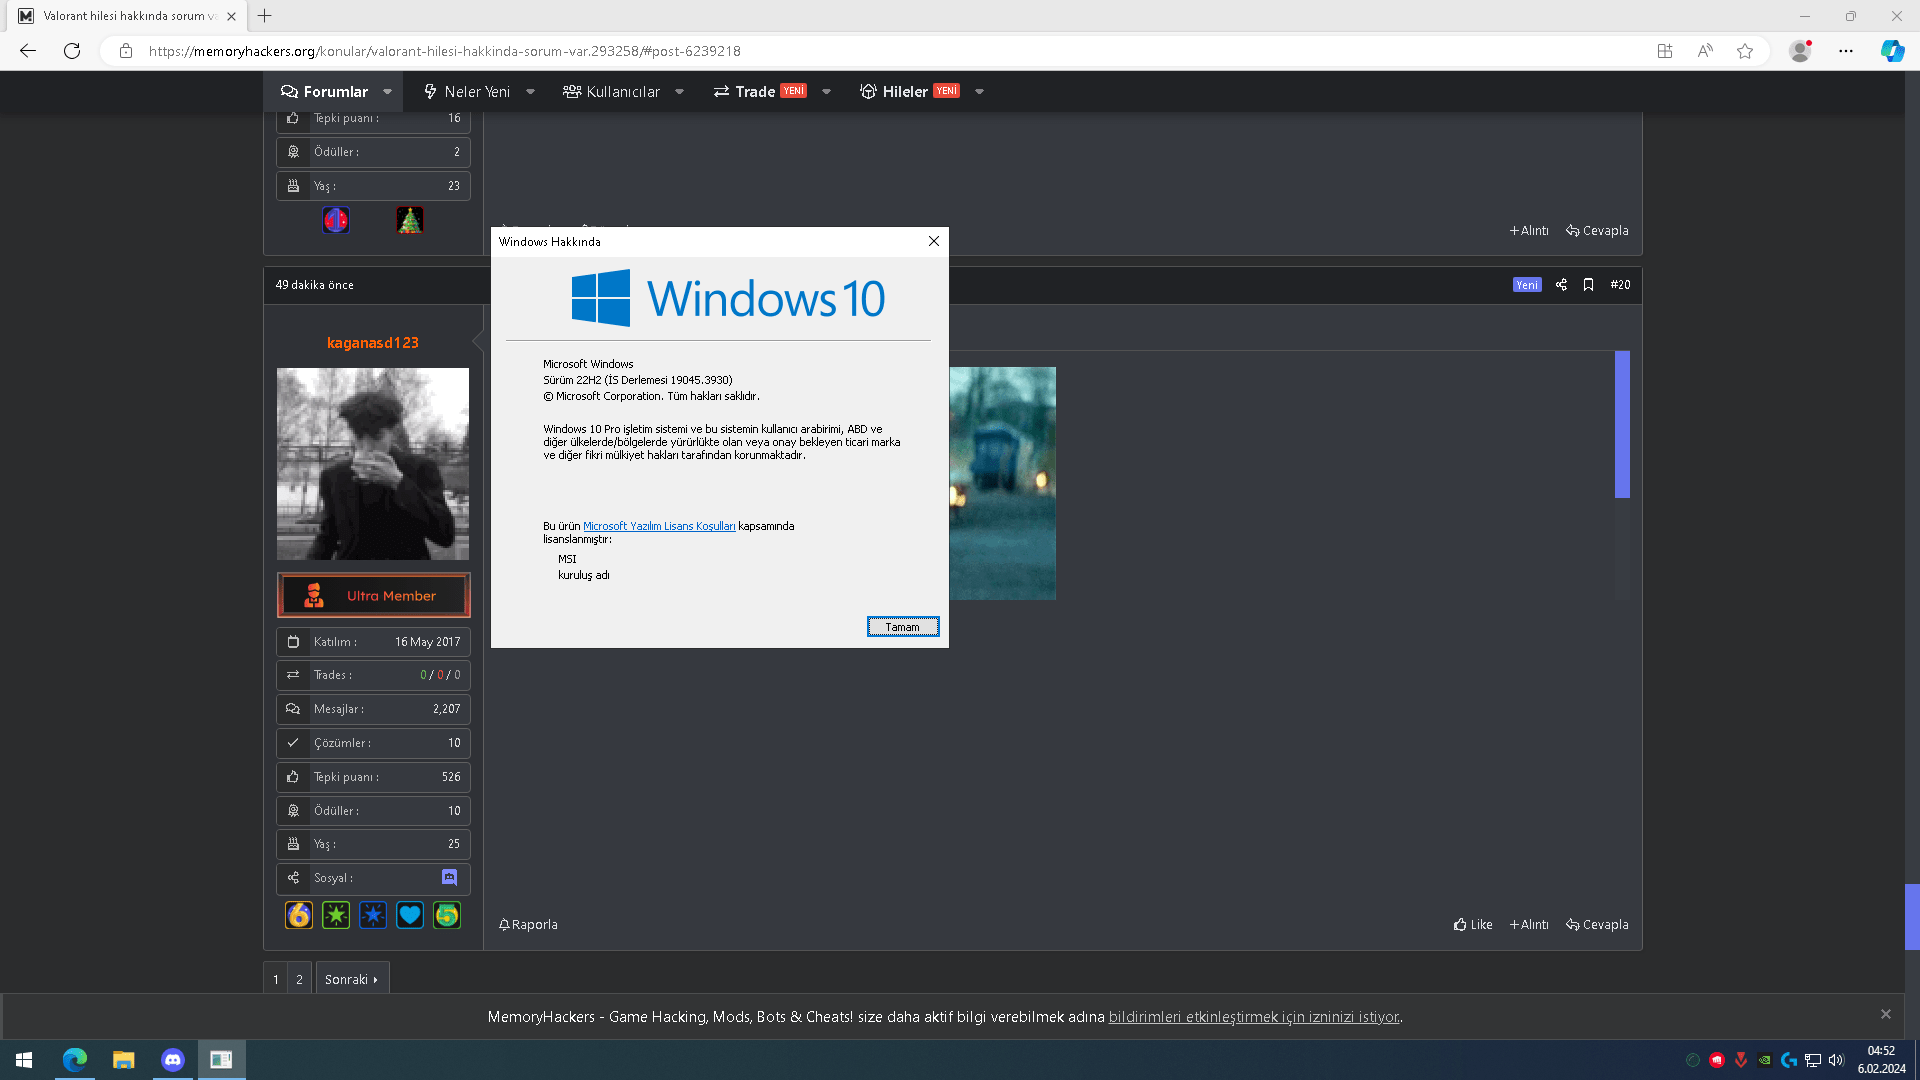The width and height of the screenshot is (1920, 1080).
Task: Open Microsoft Edge from the taskbar
Action: click(75, 1060)
